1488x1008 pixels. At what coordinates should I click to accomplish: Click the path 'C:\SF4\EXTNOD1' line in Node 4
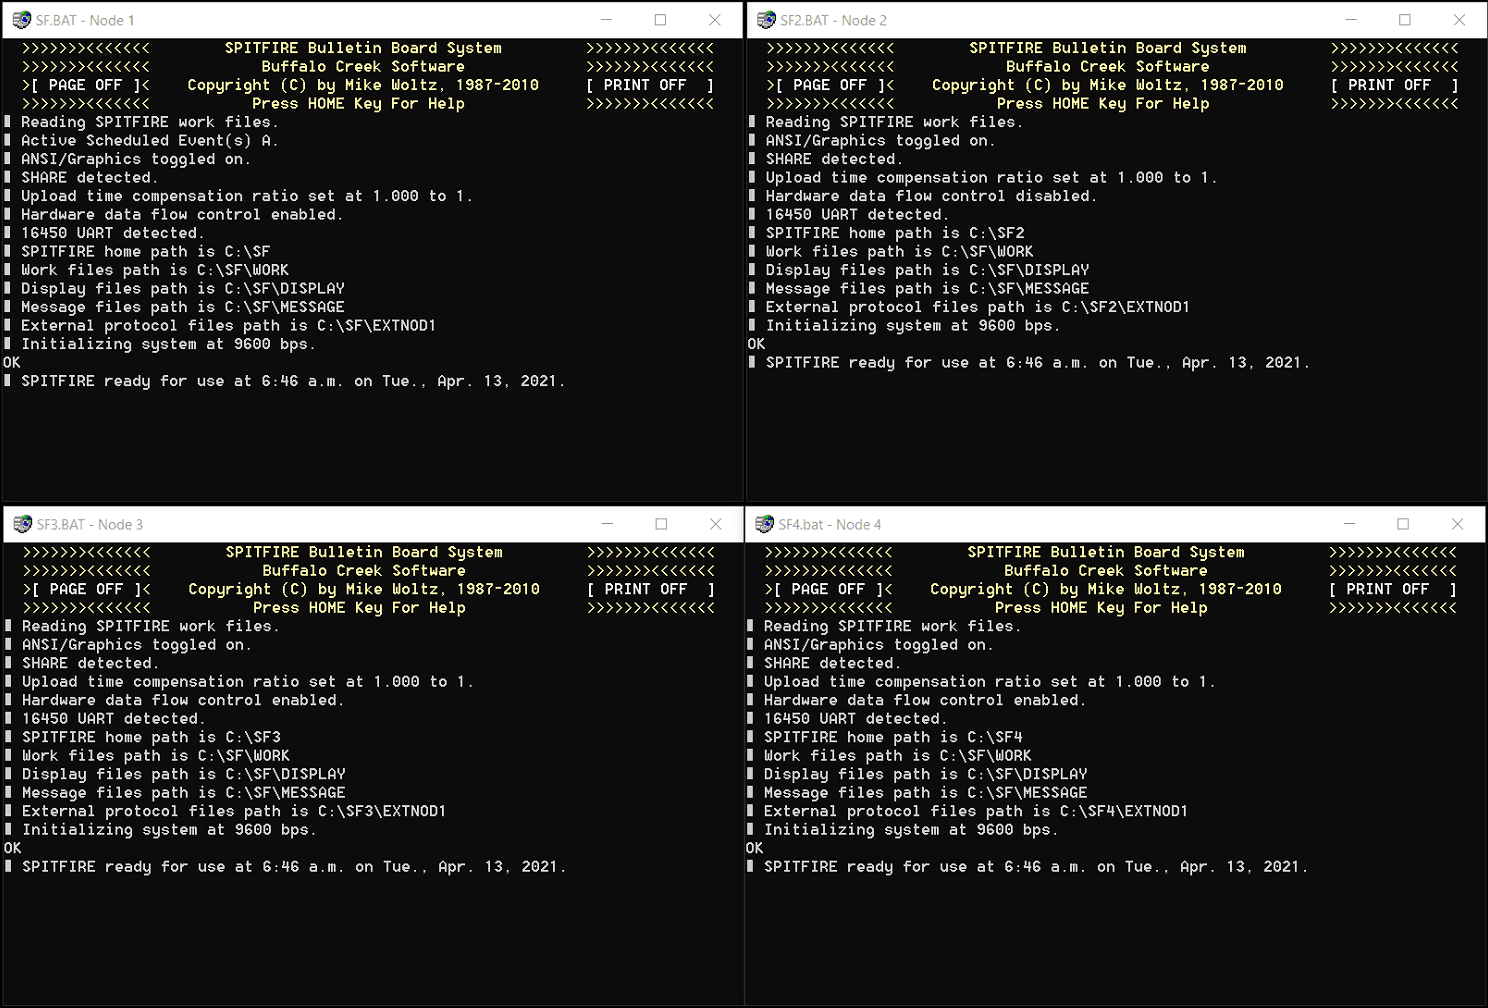click(x=976, y=811)
